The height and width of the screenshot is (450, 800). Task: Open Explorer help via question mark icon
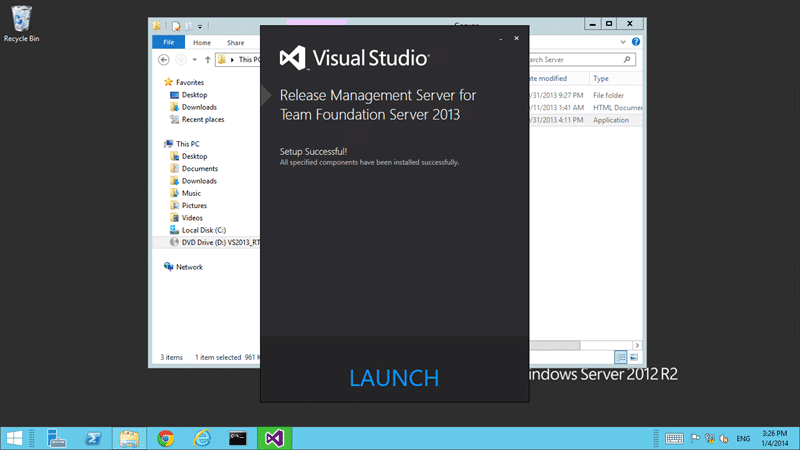point(636,42)
